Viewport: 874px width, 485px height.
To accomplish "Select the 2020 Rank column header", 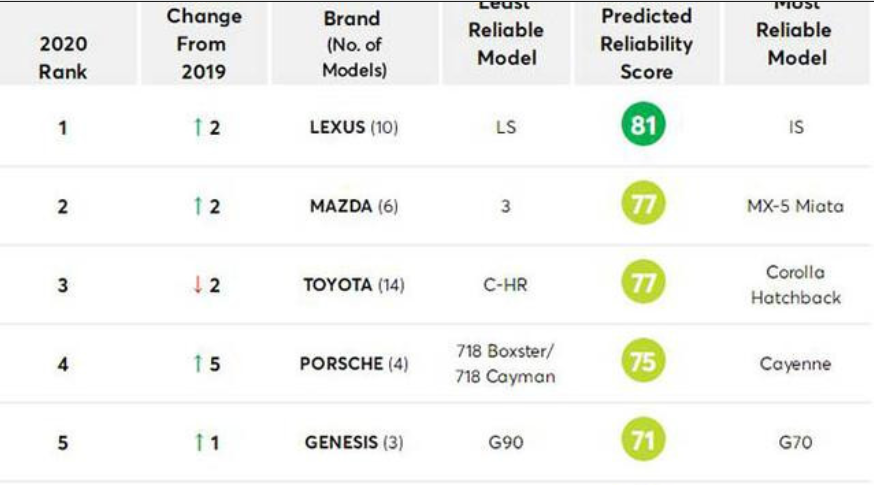I will 63,58.
